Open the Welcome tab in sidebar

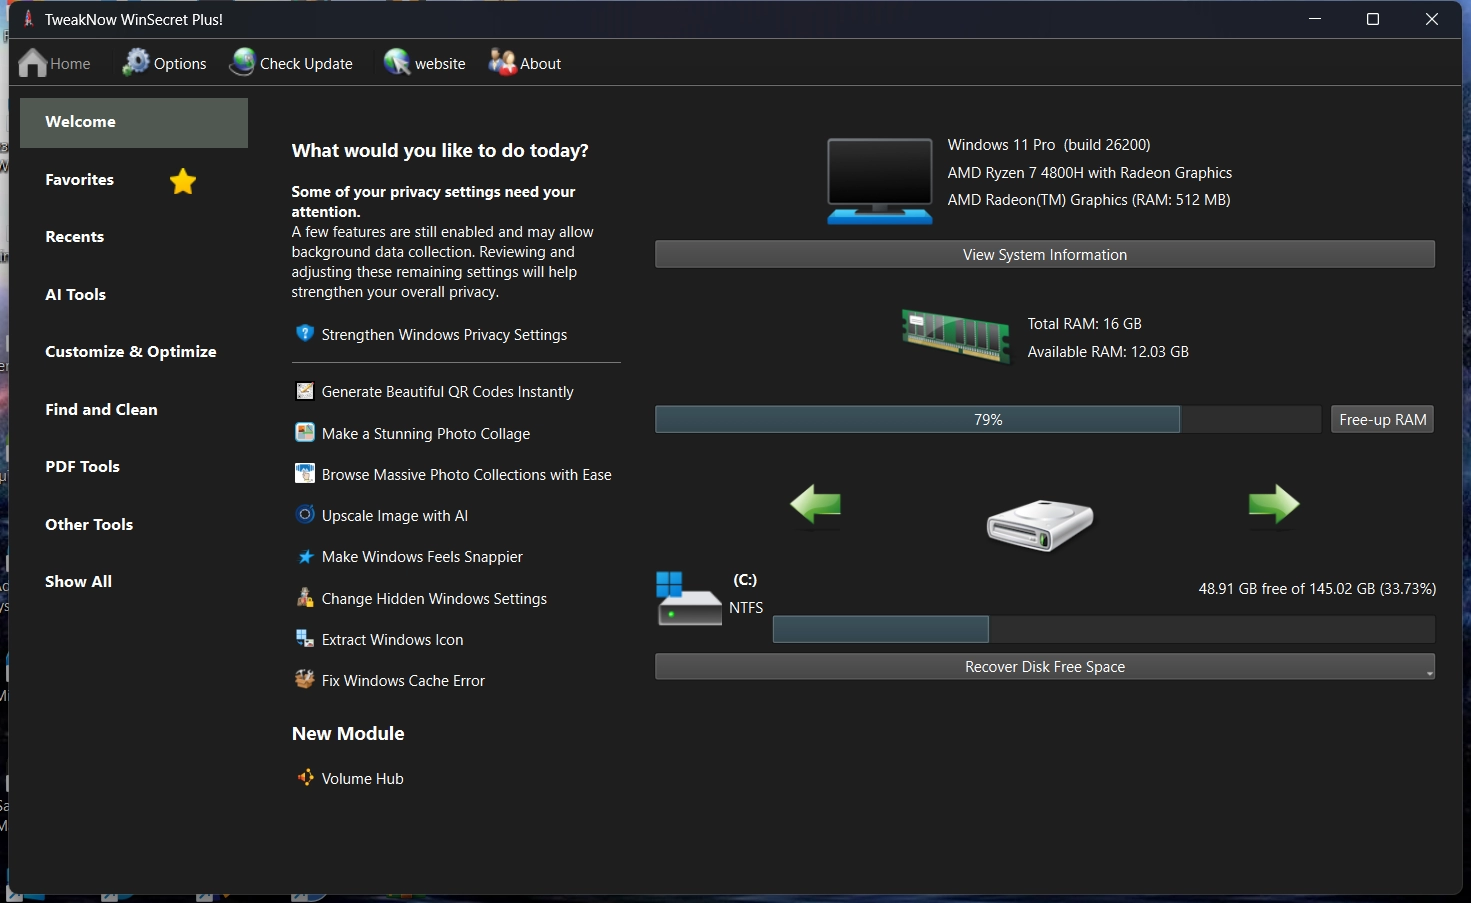point(134,122)
